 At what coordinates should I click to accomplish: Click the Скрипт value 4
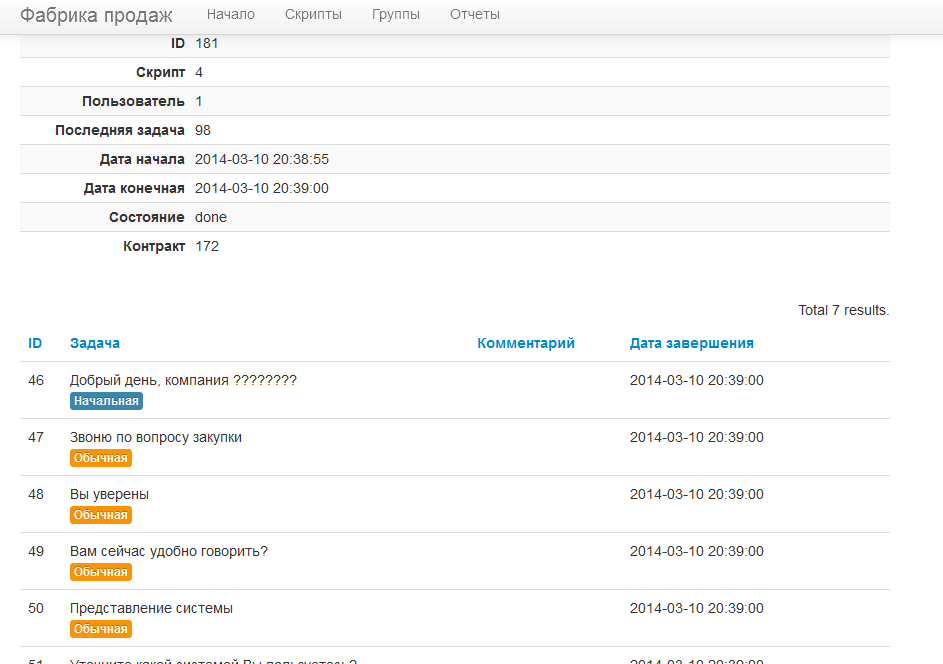click(x=199, y=73)
